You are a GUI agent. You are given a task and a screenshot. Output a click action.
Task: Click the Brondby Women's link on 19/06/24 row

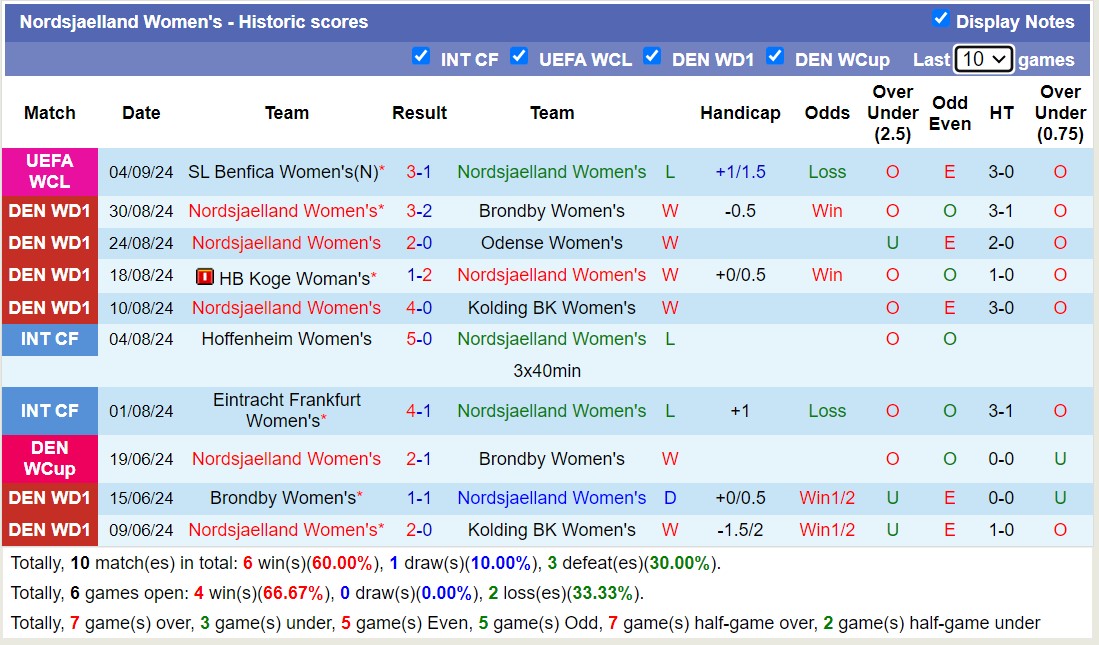click(x=551, y=458)
